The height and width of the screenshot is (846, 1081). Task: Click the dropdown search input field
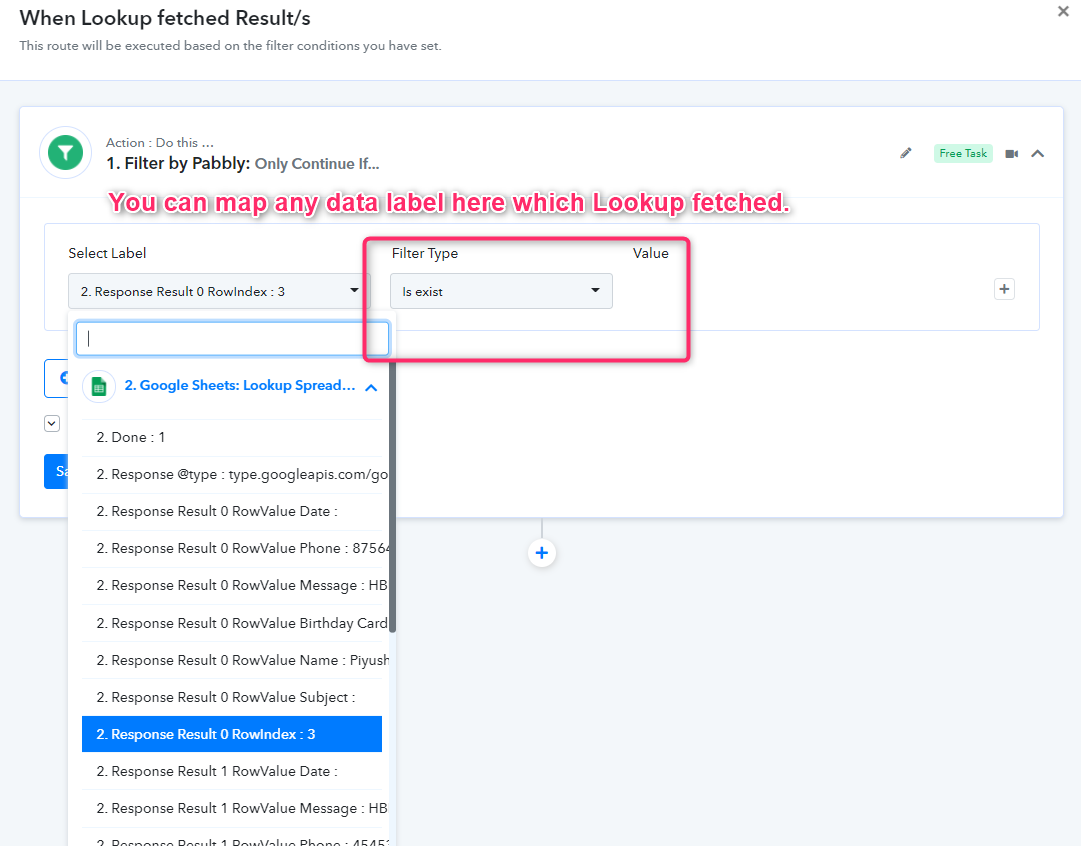coord(232,339)
